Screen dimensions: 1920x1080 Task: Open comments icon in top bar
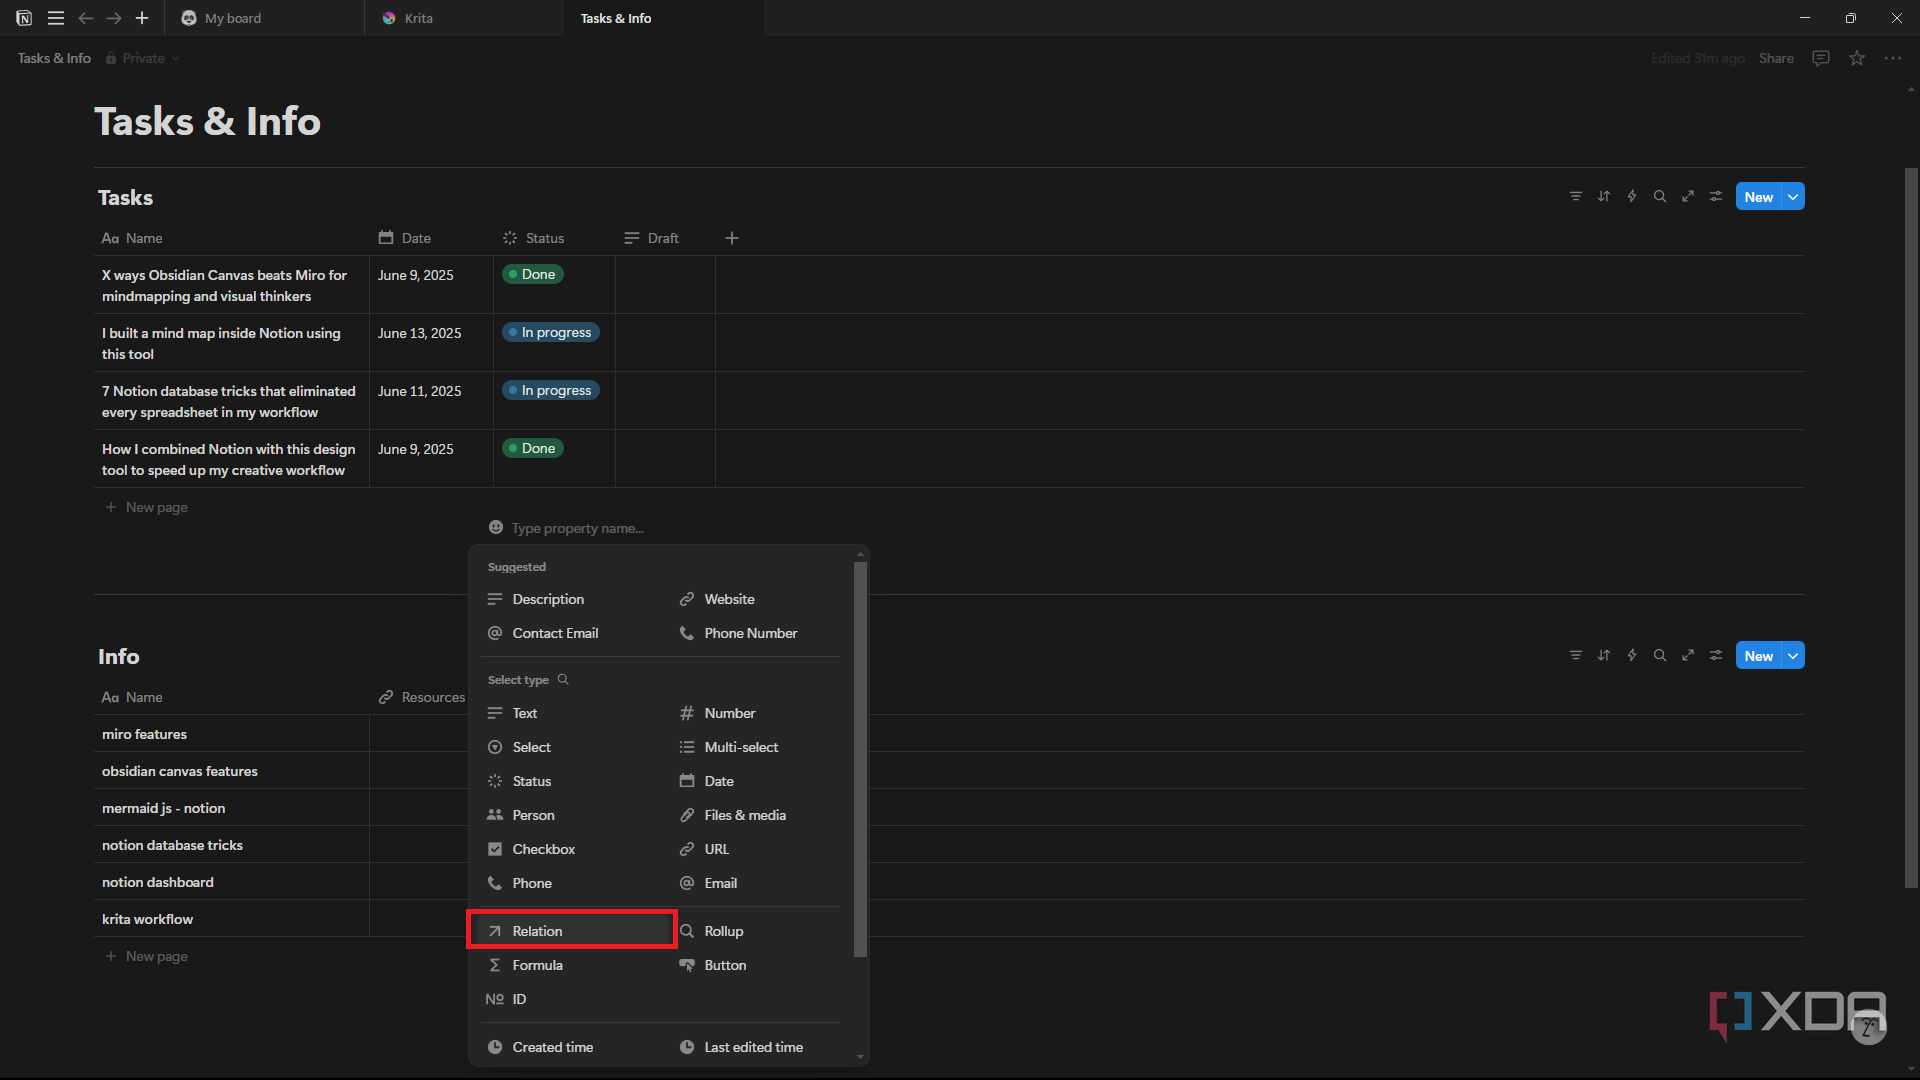[1820, 58]
